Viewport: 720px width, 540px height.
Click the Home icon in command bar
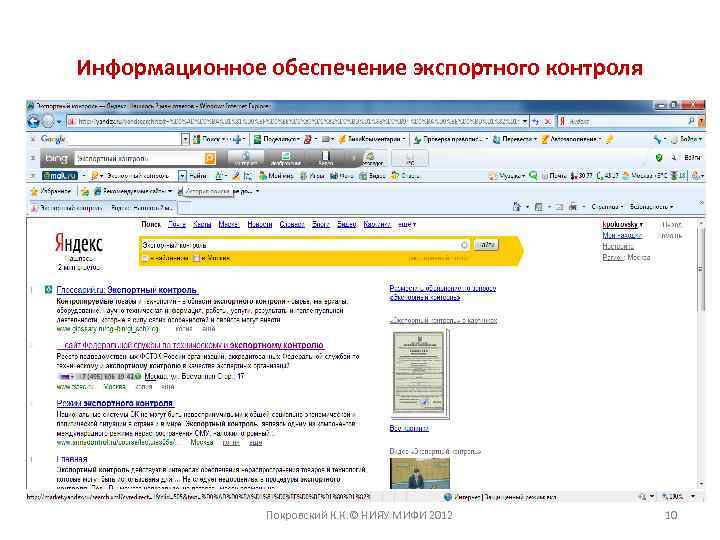517,207
